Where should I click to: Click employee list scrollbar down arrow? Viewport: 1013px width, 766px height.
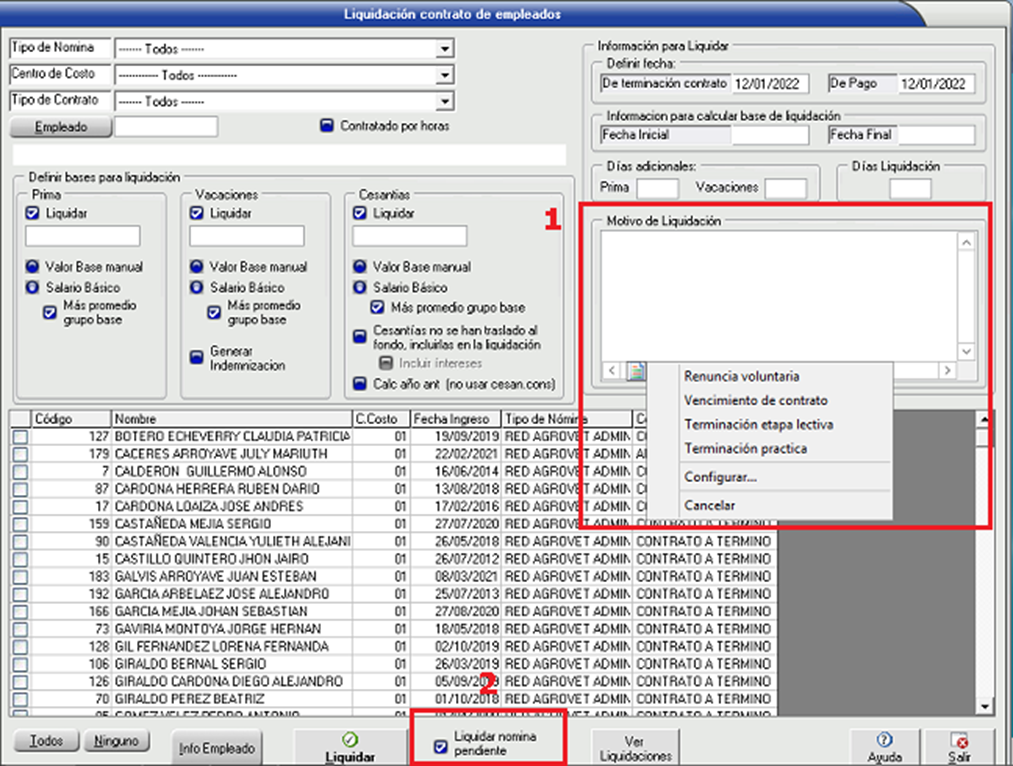[x=984, y=707]
